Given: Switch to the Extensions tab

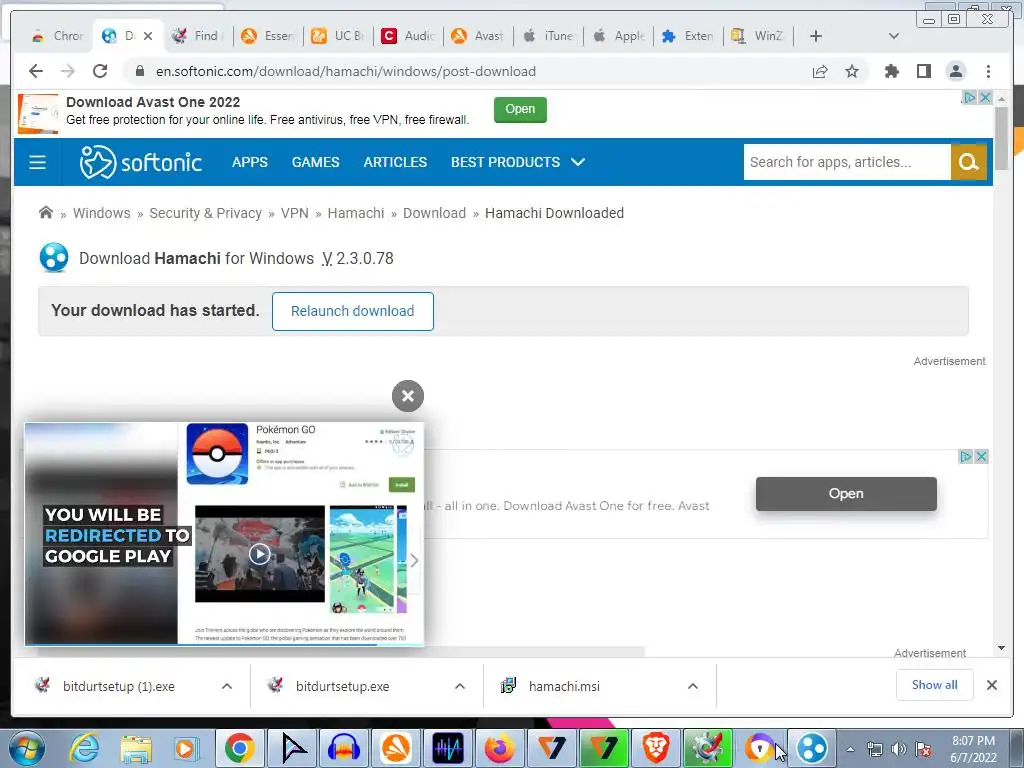Looking at the screenshot, I should [688, 36].
